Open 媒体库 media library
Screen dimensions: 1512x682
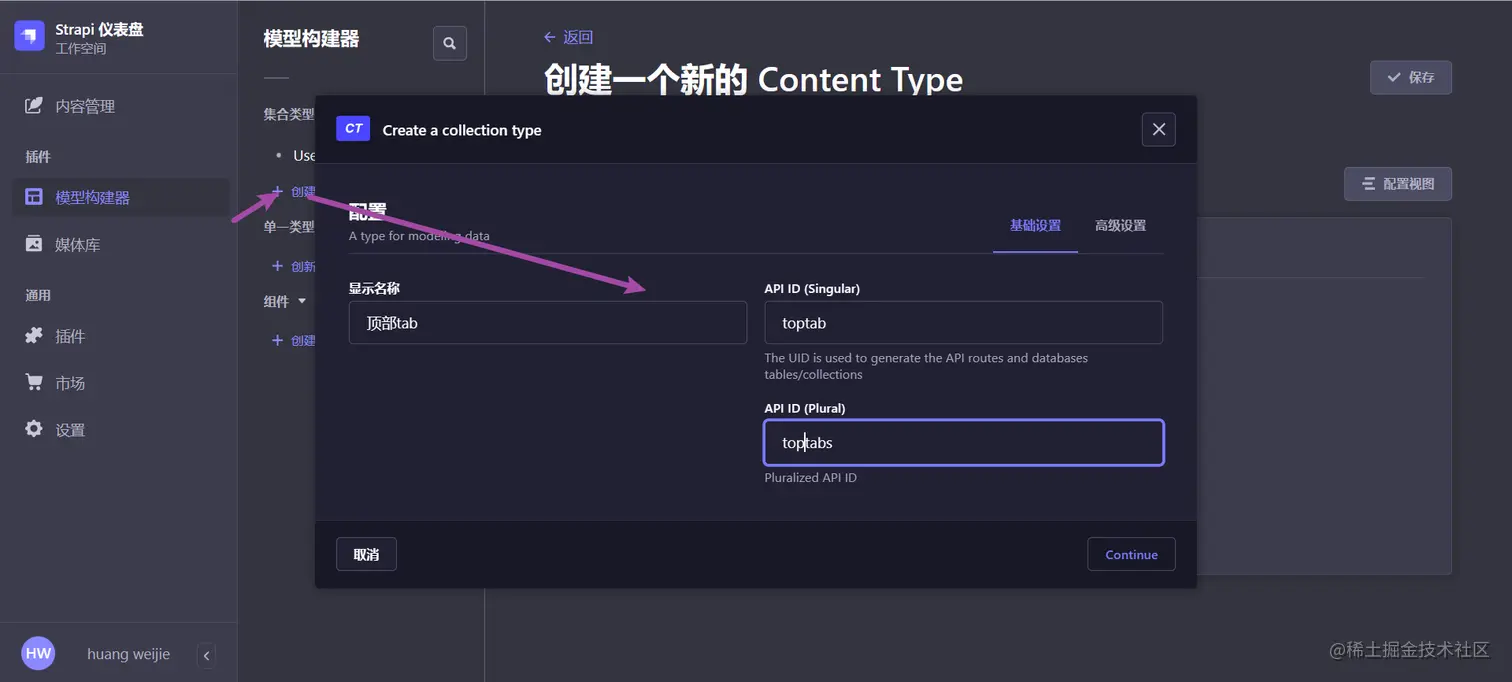tap(77, 245)
